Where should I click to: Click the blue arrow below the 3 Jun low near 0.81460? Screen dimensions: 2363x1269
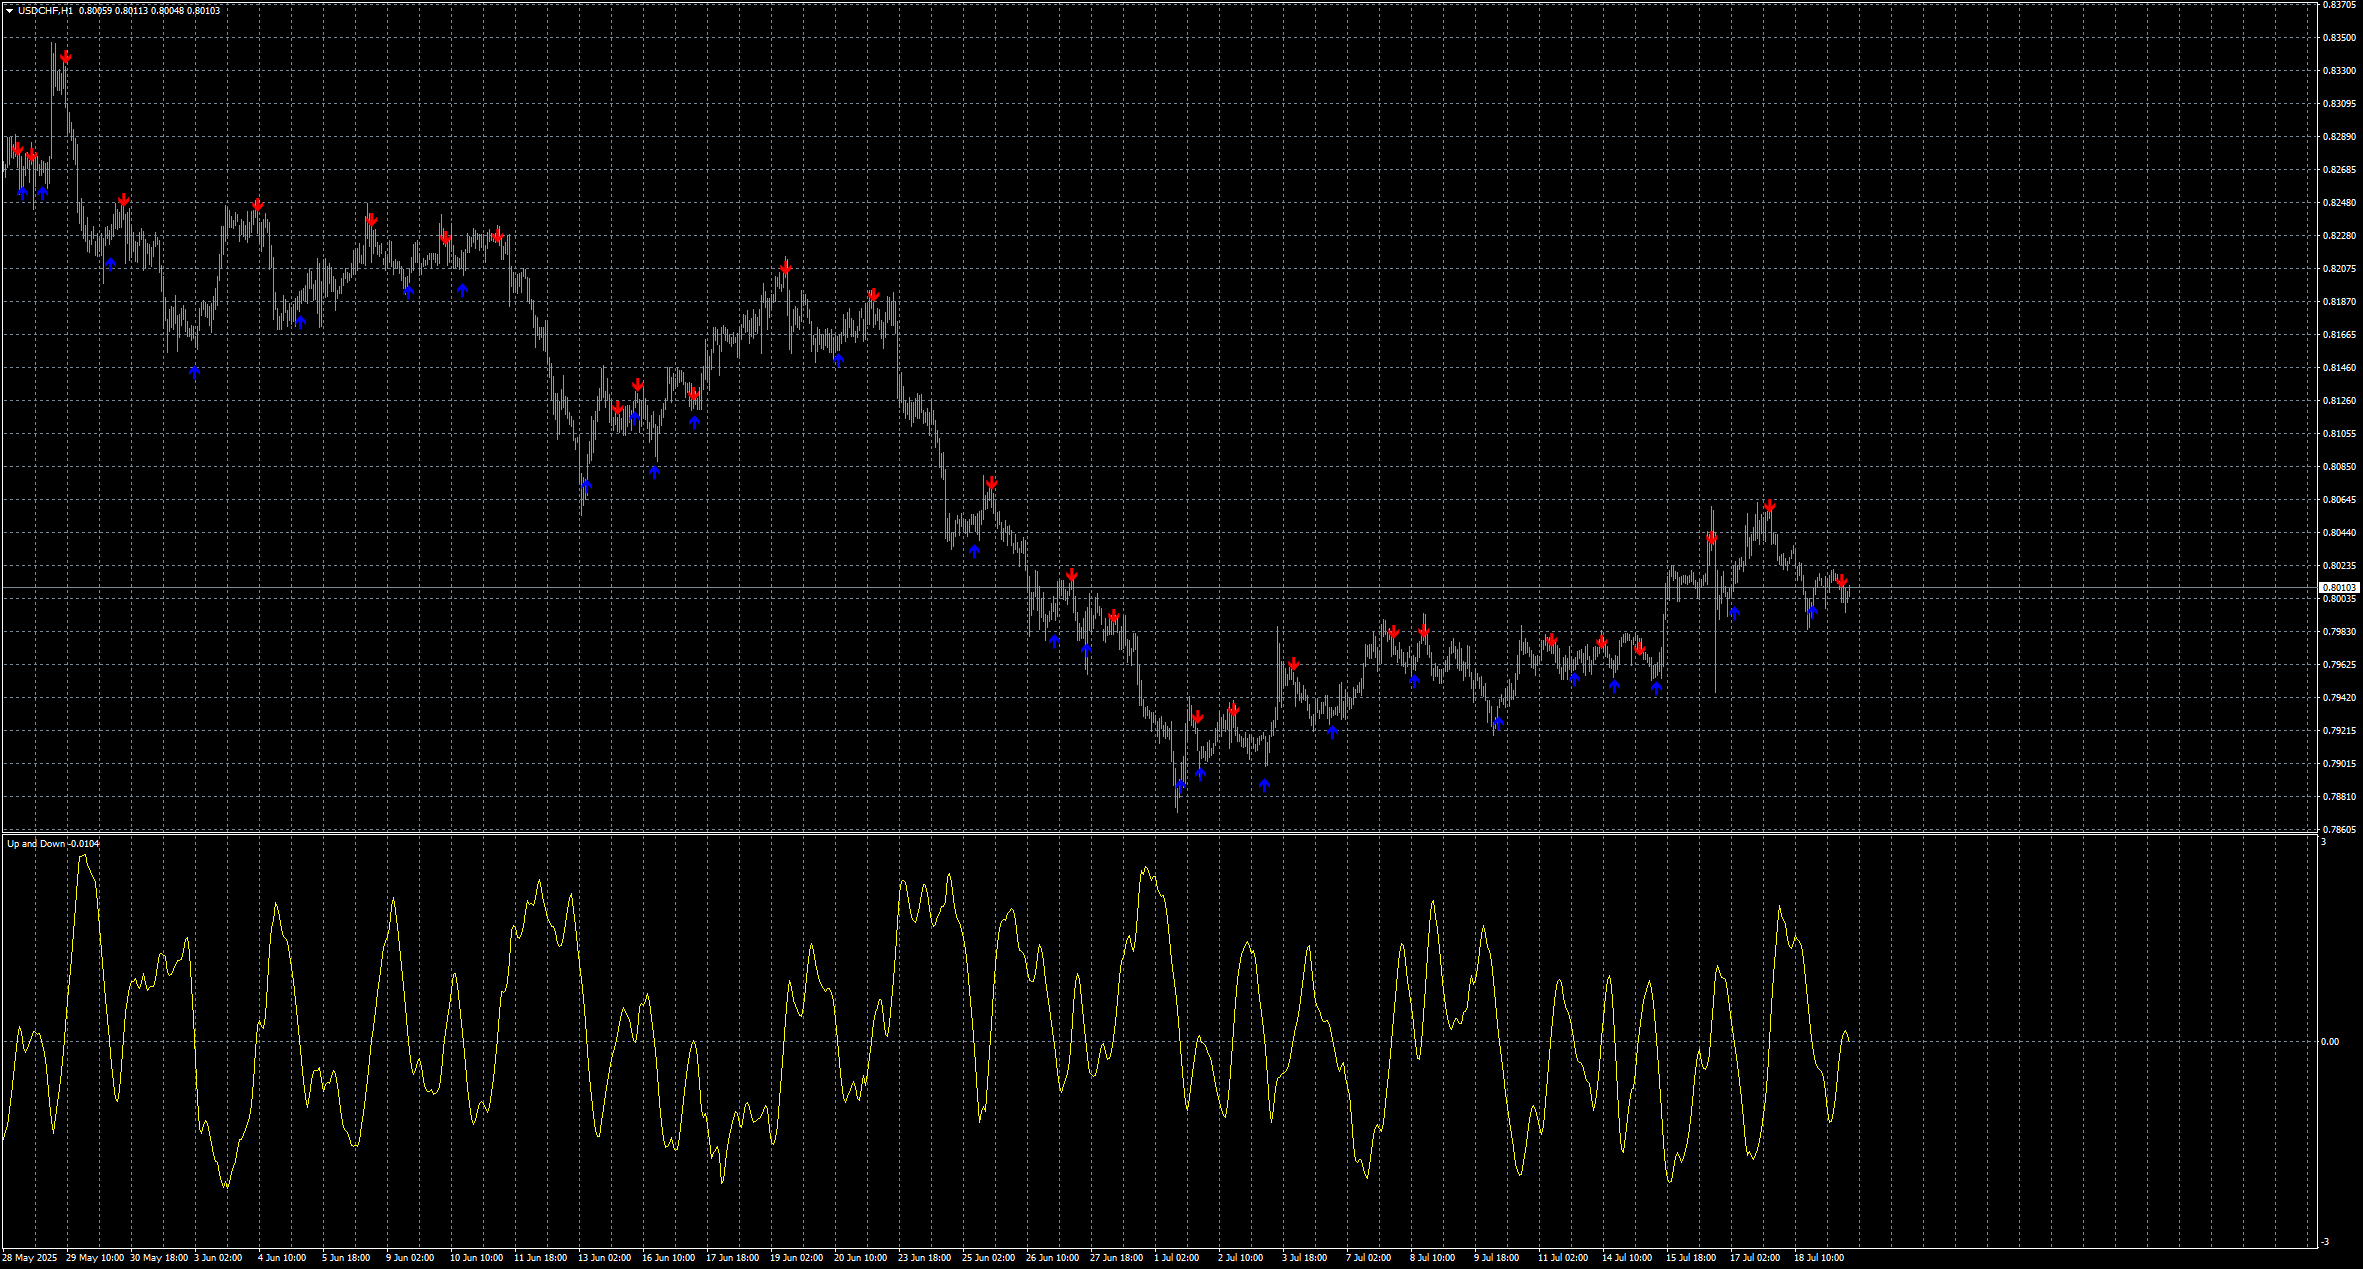coord(195,372)
